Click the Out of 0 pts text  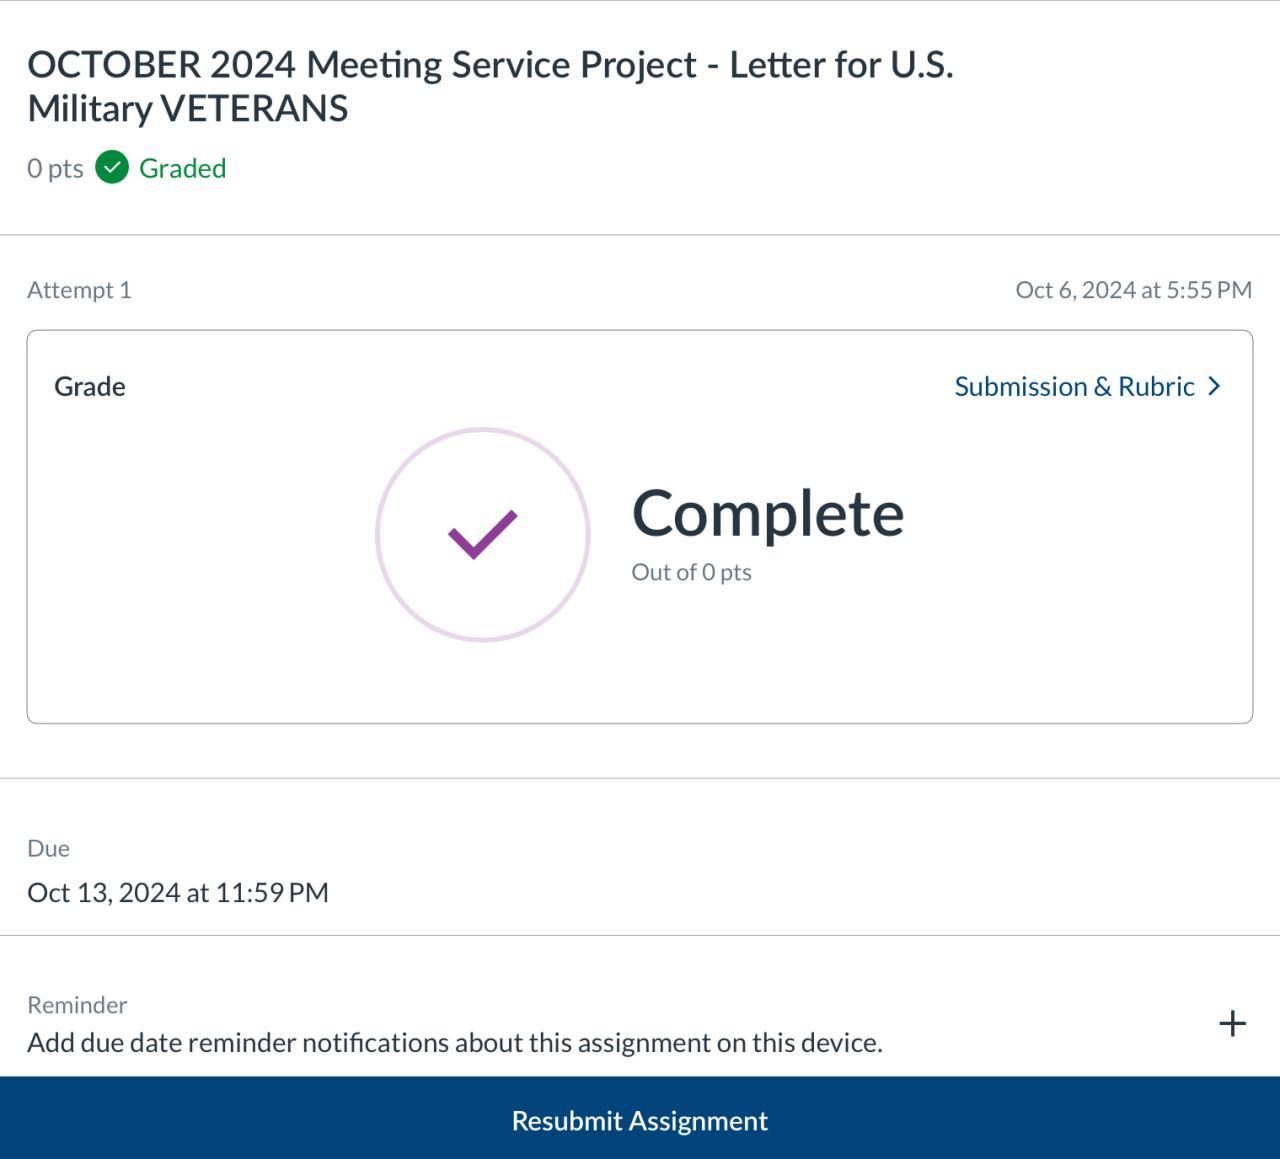pyautogui.click(x=691, y=572)
